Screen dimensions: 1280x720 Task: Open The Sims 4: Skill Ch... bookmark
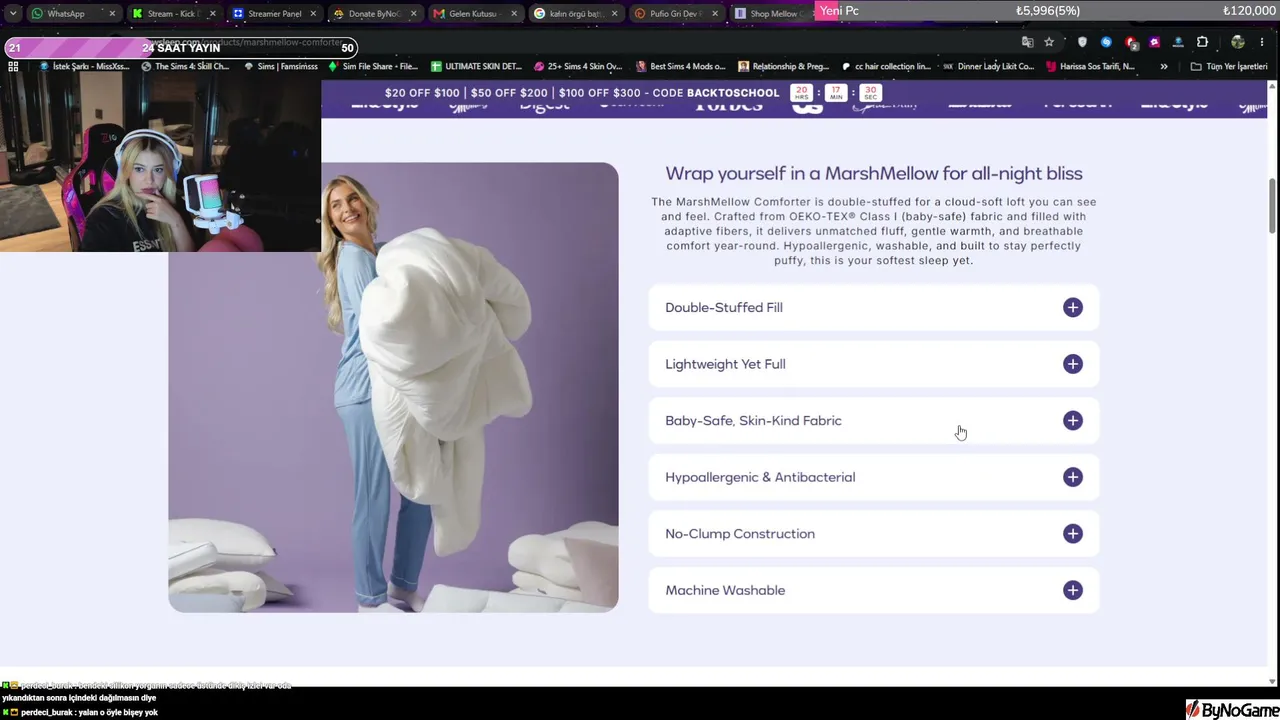pyautogui.click(x=186, y=67)
